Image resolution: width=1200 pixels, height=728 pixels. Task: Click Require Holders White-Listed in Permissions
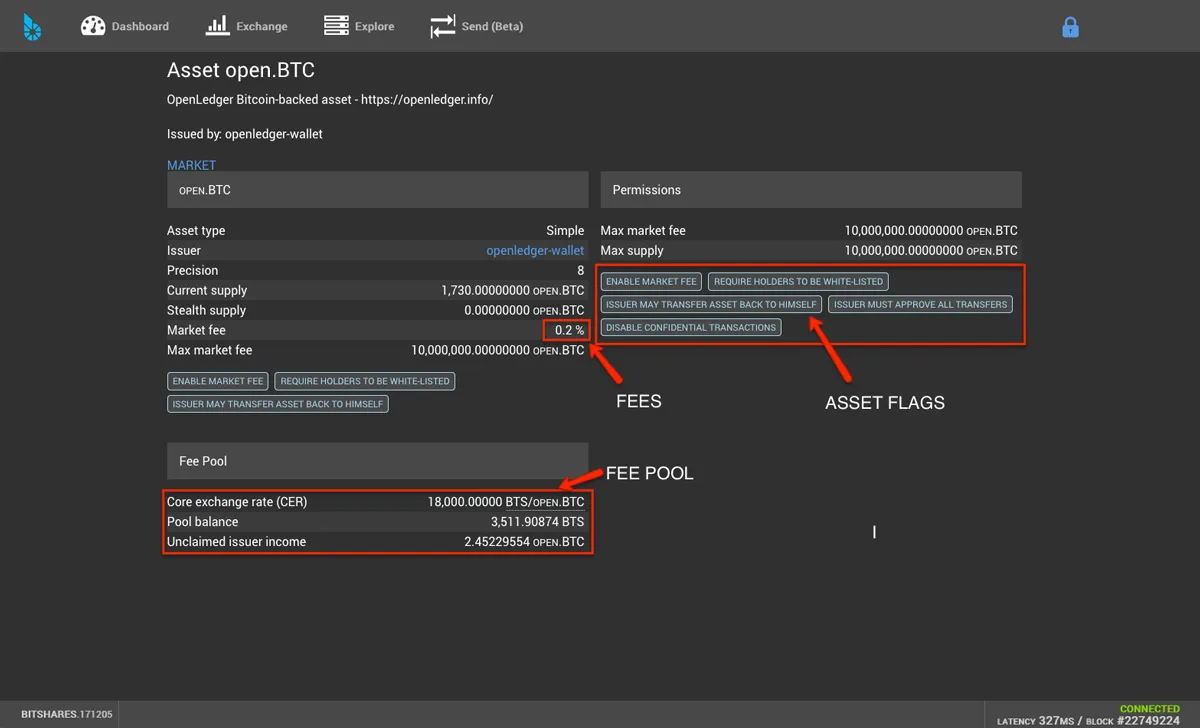(x=798, y=281)
